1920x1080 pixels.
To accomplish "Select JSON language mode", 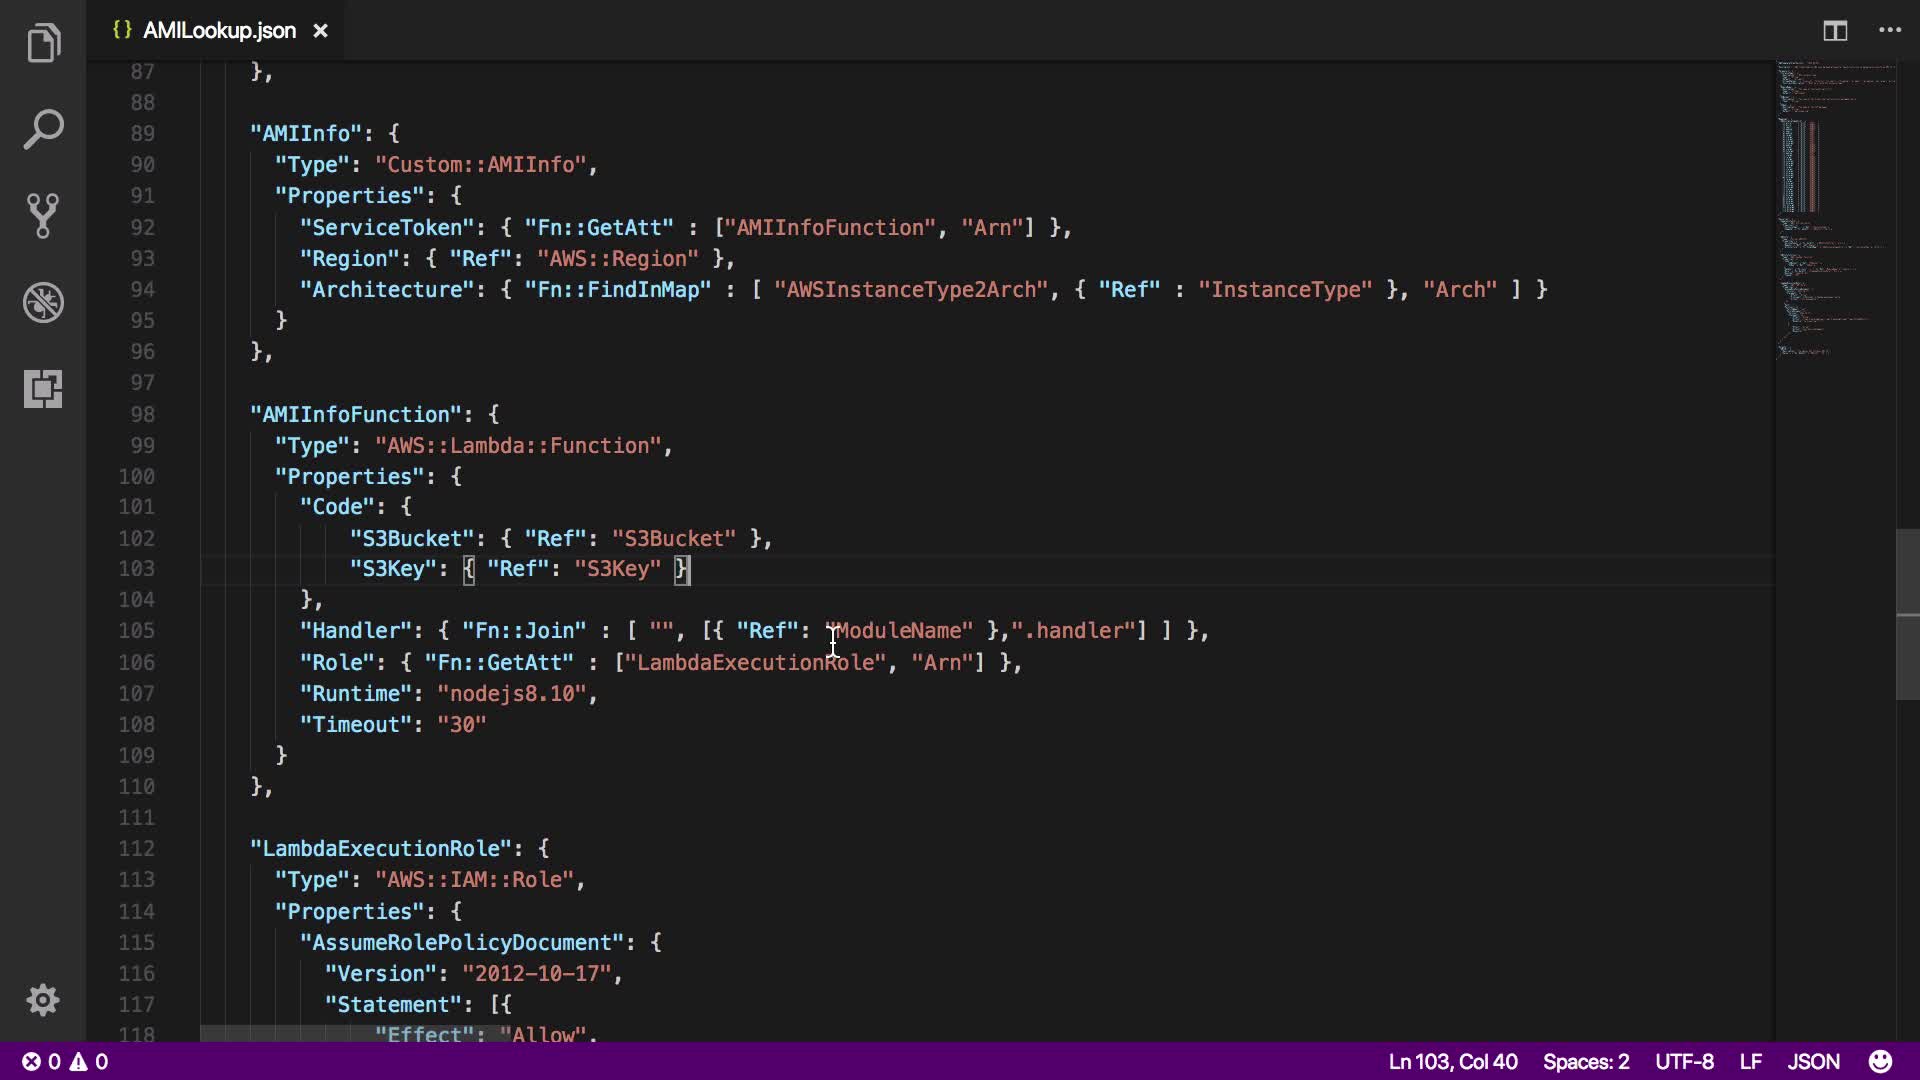I will click(1813, 1061).
